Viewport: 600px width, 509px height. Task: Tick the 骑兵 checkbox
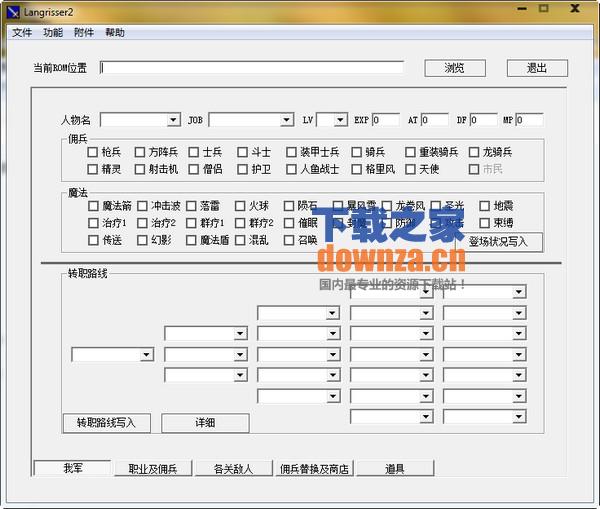point(356,152)
